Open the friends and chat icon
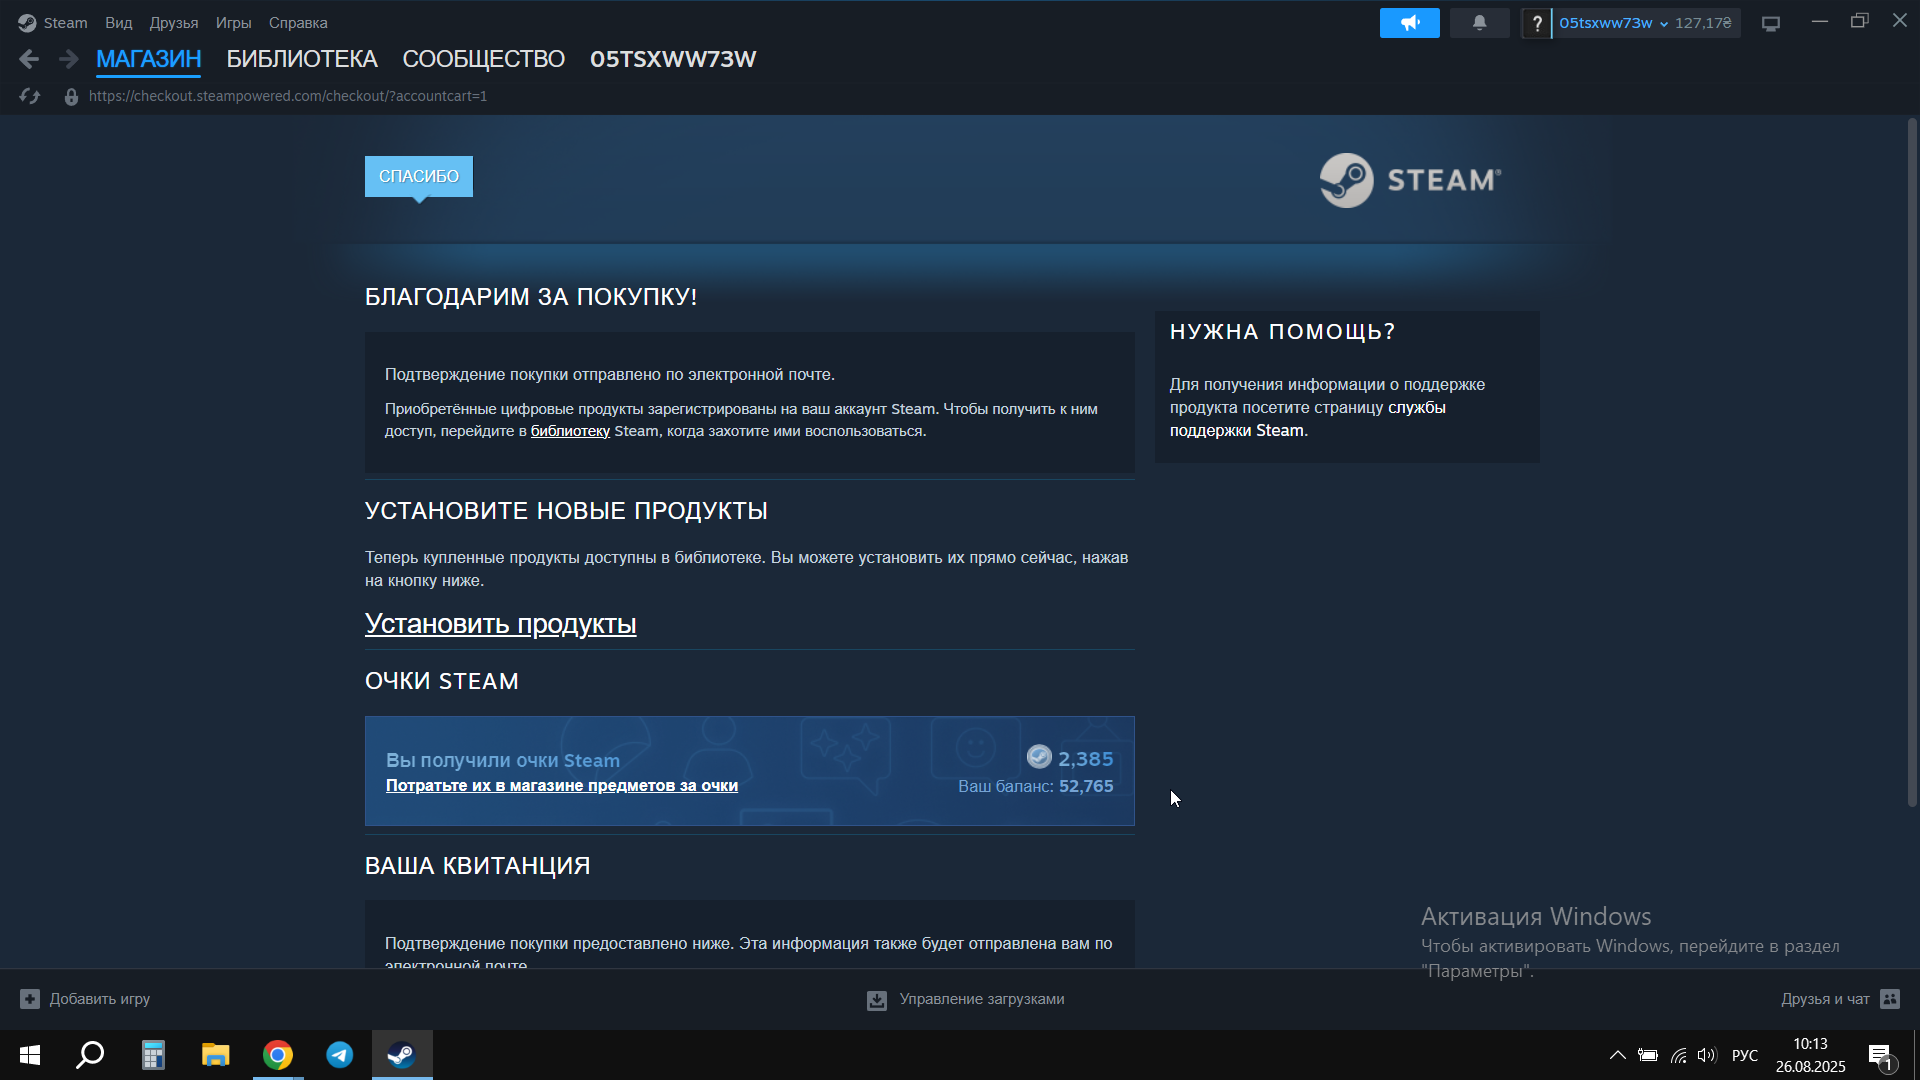 click(1890, 999)
